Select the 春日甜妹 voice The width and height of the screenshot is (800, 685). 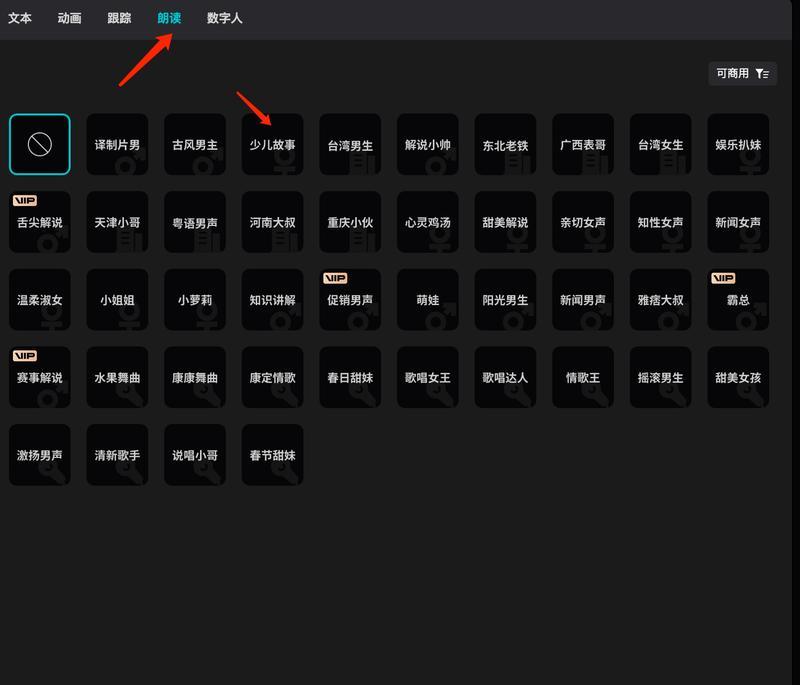350,377
